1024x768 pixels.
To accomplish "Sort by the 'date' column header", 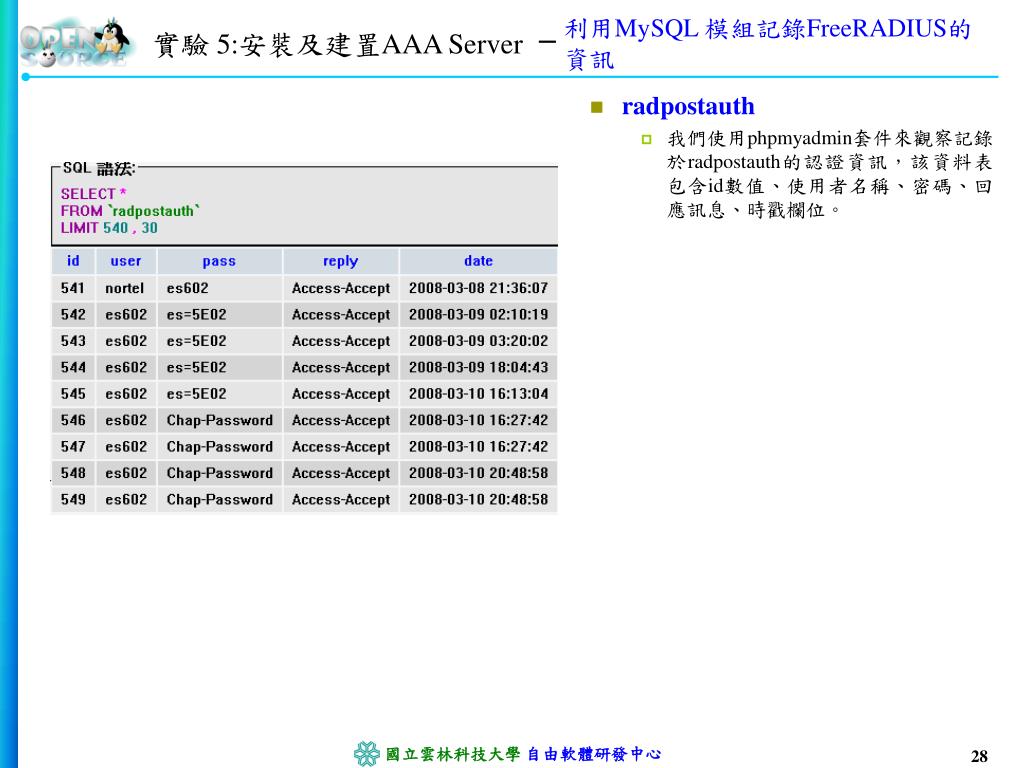I will click(x=478, y=261).
